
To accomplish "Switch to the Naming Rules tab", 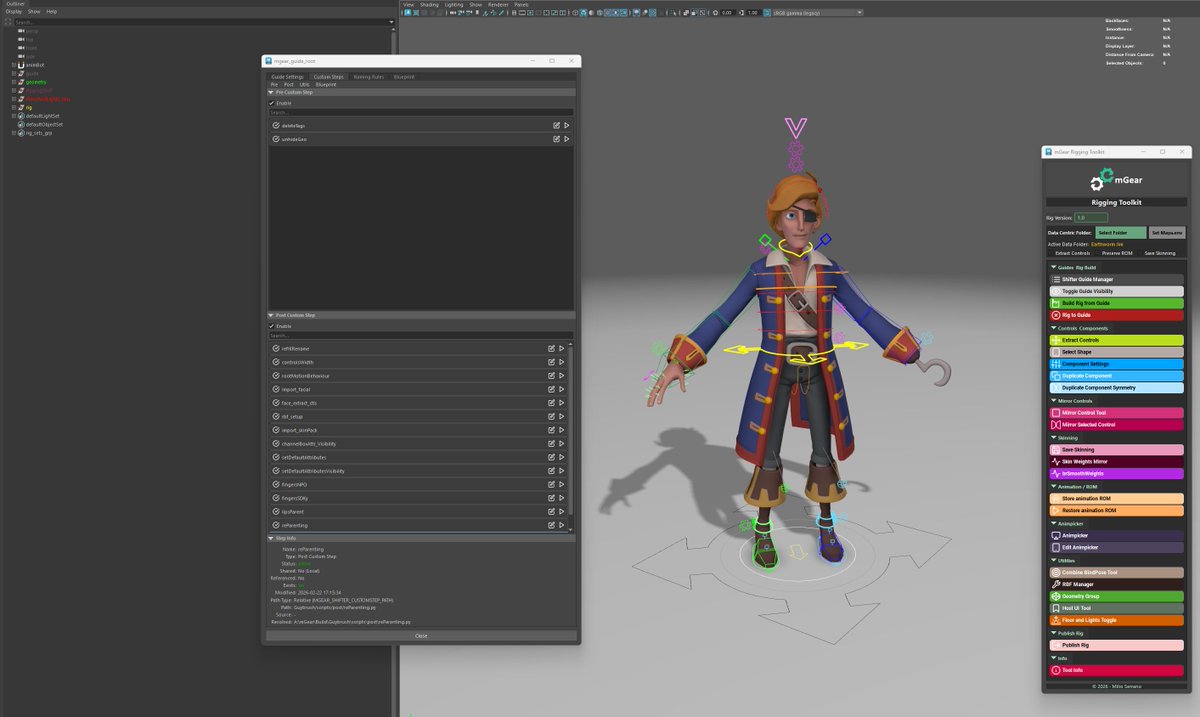I will [368, 76].
